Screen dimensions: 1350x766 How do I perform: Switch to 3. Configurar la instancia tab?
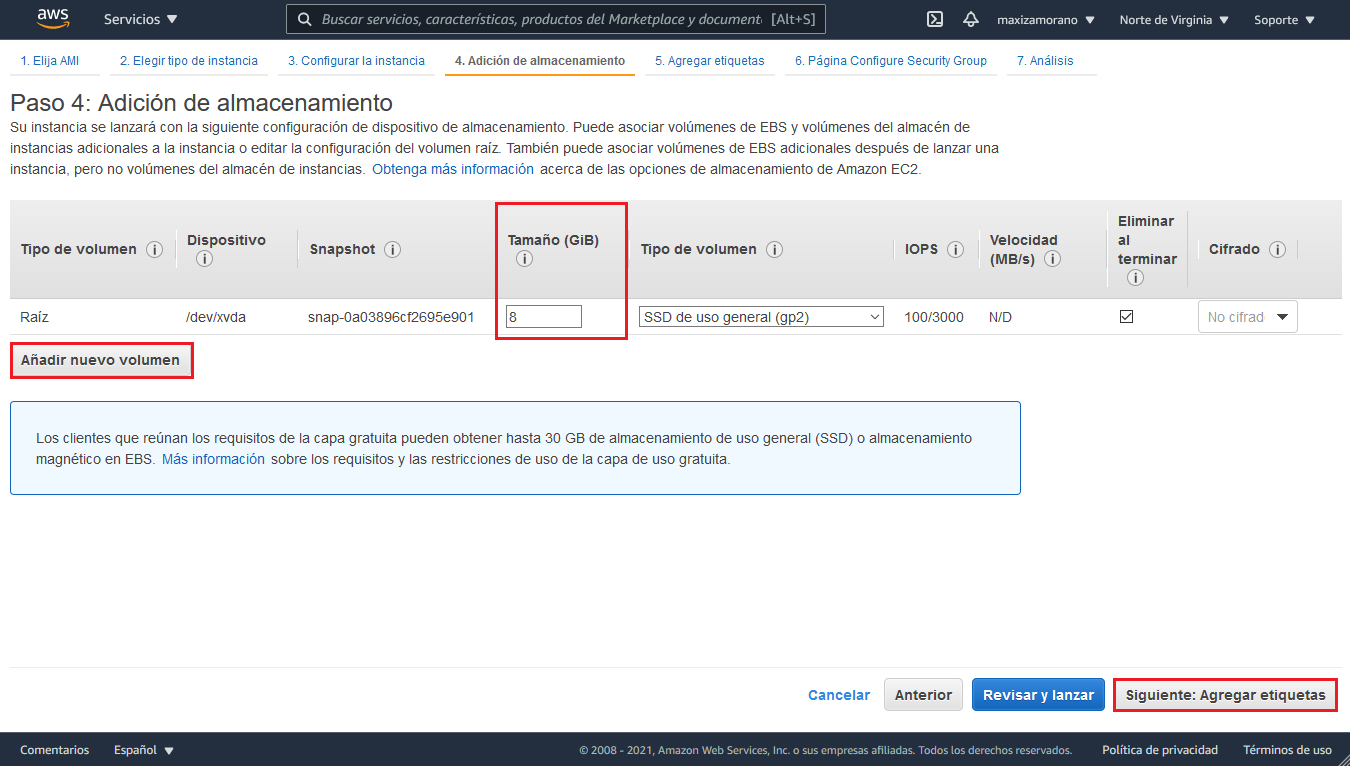(x=356, y=61)
